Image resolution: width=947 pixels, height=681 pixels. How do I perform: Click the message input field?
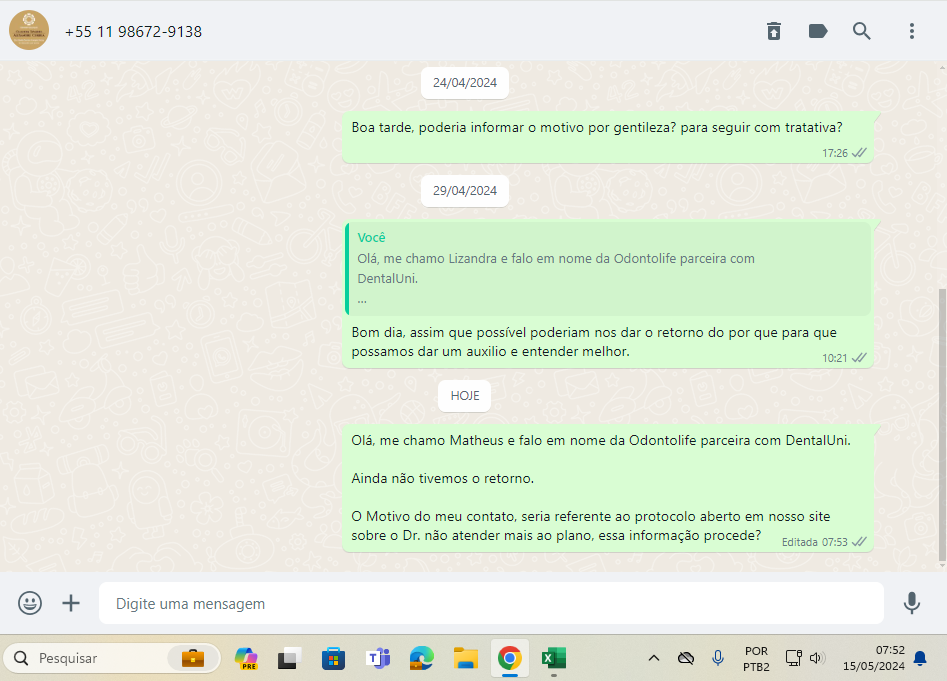490,604
